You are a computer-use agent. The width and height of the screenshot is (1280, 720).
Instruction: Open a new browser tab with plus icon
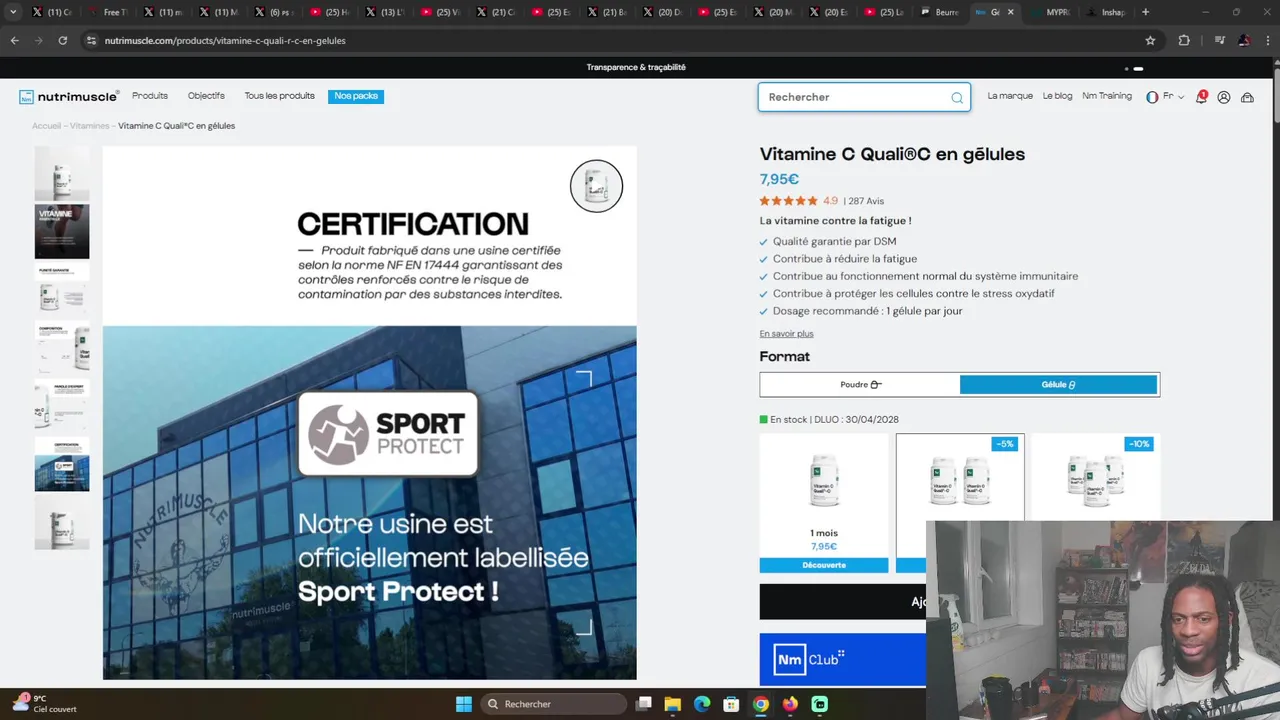click(x=1145, y=12)
